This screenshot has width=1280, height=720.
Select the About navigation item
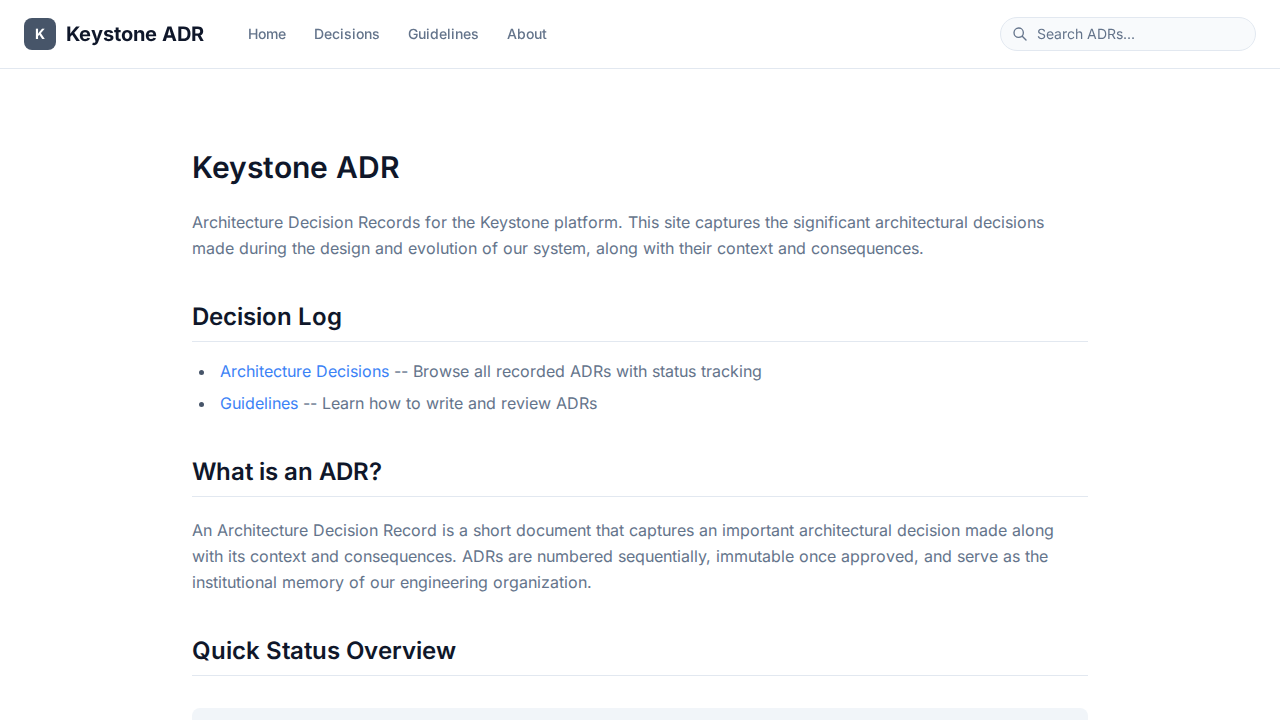click(526, 34)
